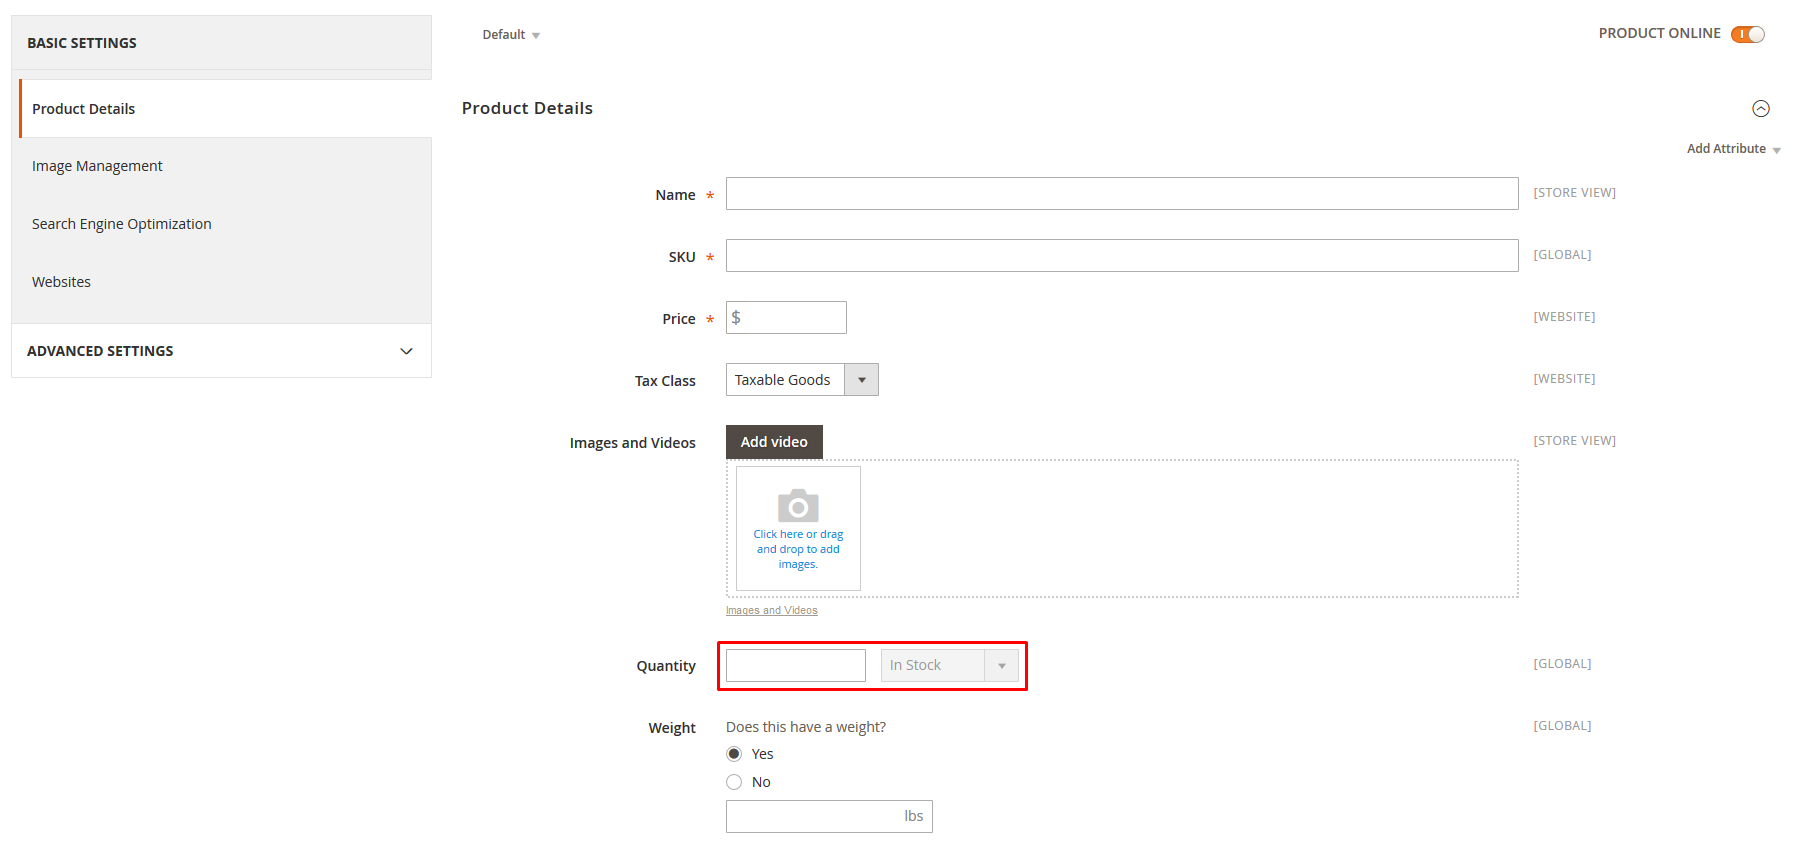Expand the Advanced Settings section
Viewport: 1793px width, 847px height.
coord(221,351)
